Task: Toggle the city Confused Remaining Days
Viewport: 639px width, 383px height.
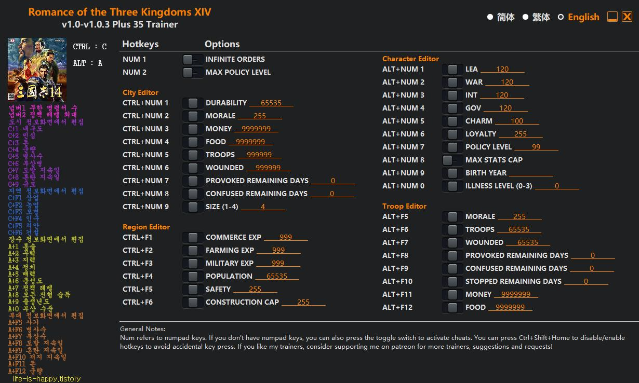Action: point(192,194)
